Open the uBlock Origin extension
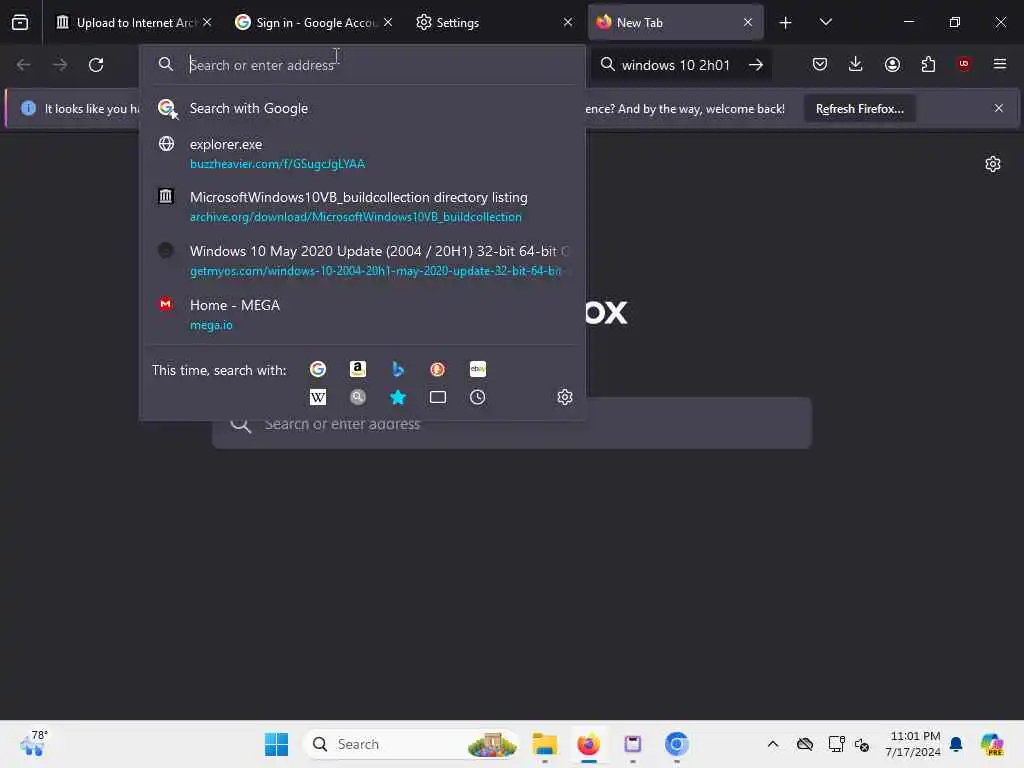1024x768 pixels. [x=964, y=64]
